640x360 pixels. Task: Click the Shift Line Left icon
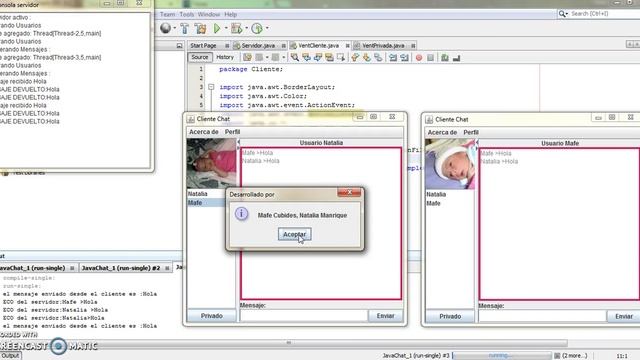click(393, 58)
